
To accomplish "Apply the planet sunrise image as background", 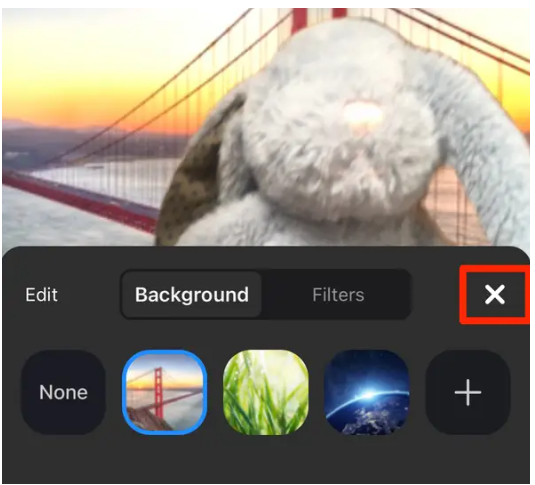I will click(x=367, y=392).
